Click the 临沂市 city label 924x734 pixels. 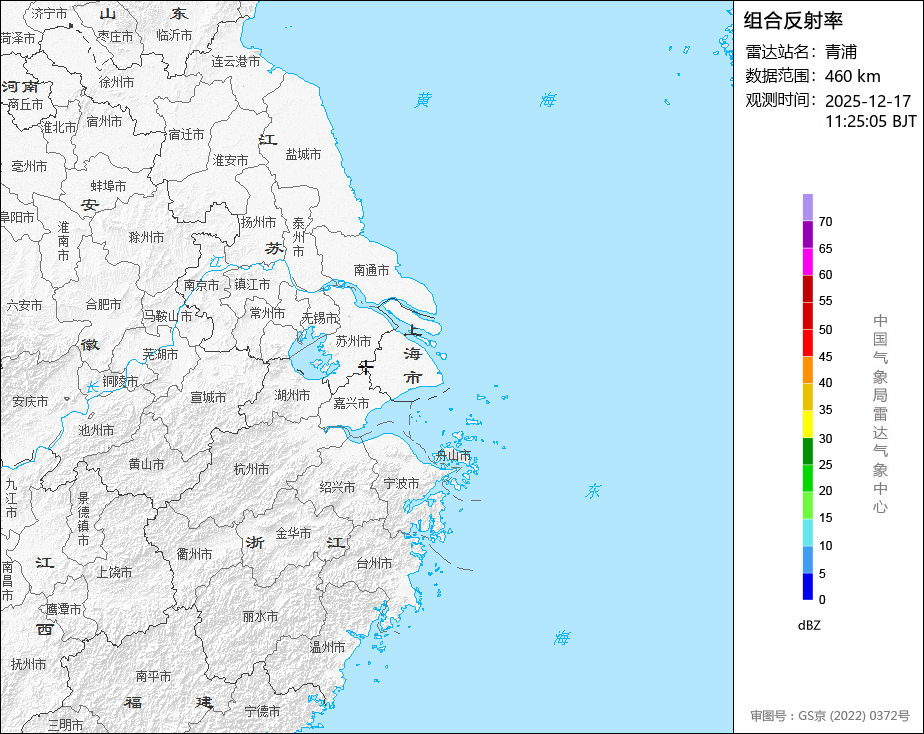coord(174,35)
